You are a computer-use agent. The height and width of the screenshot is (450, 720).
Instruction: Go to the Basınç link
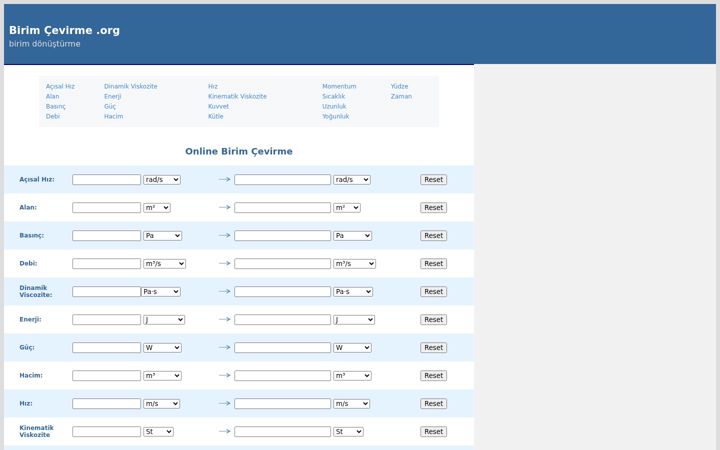coord(56,107)
